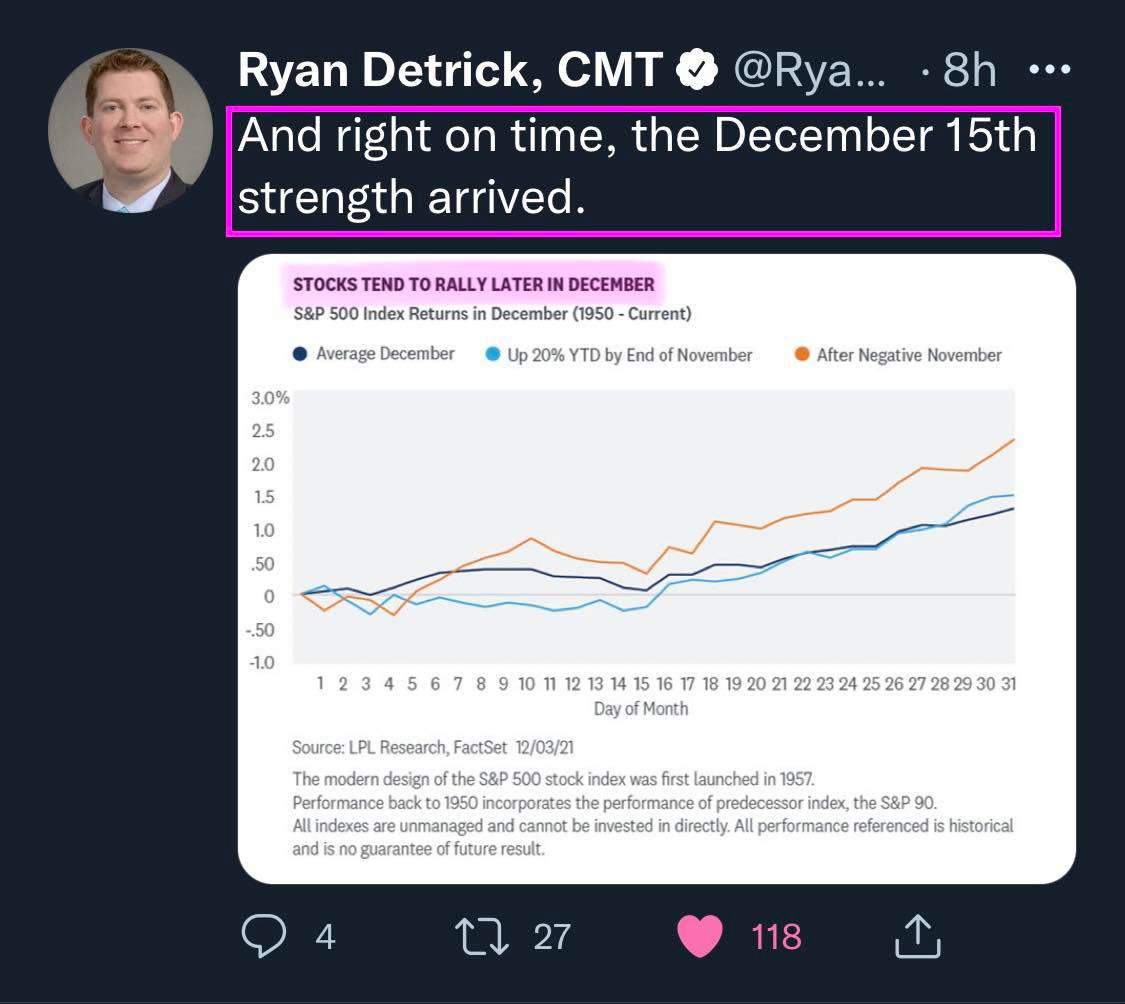The width and height of the screenshot is (1125, 1004).
Task: Open the three-dot more options menu
Action: [1049, 71]
